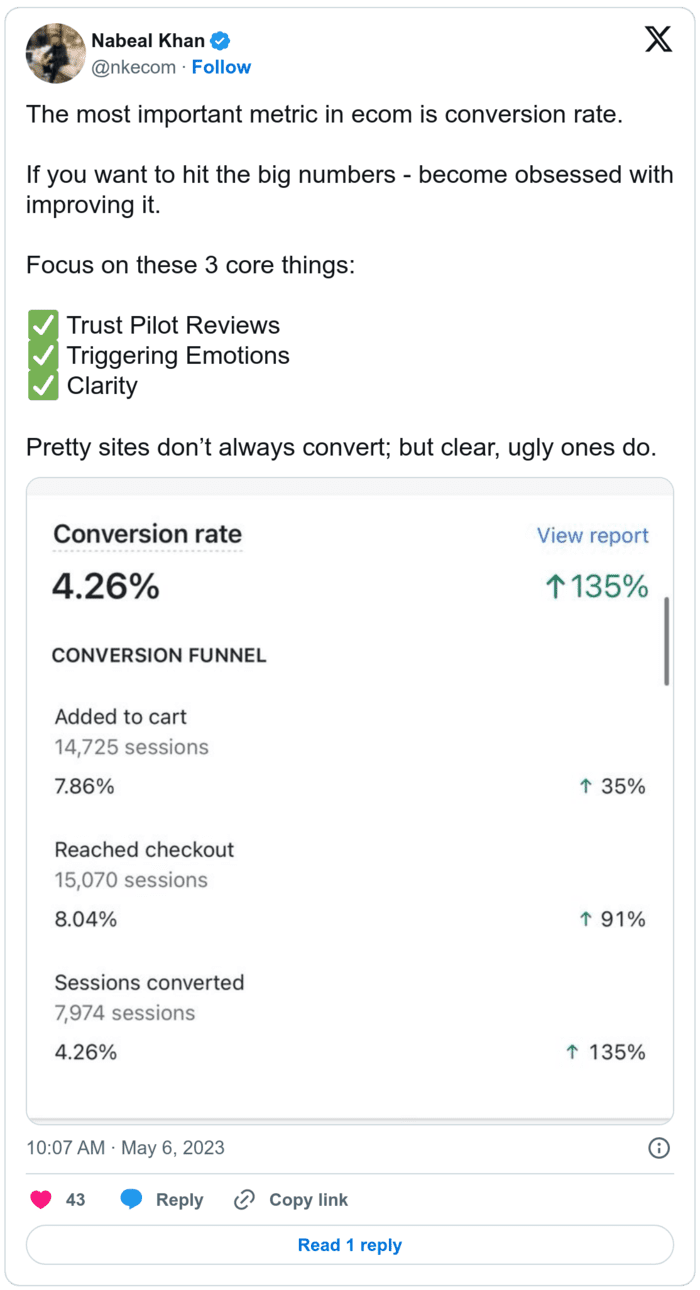Click the green checkmark beside Clarity
Image resolution: width=700 pixels, height=1290 pixels.
point(42,385)
